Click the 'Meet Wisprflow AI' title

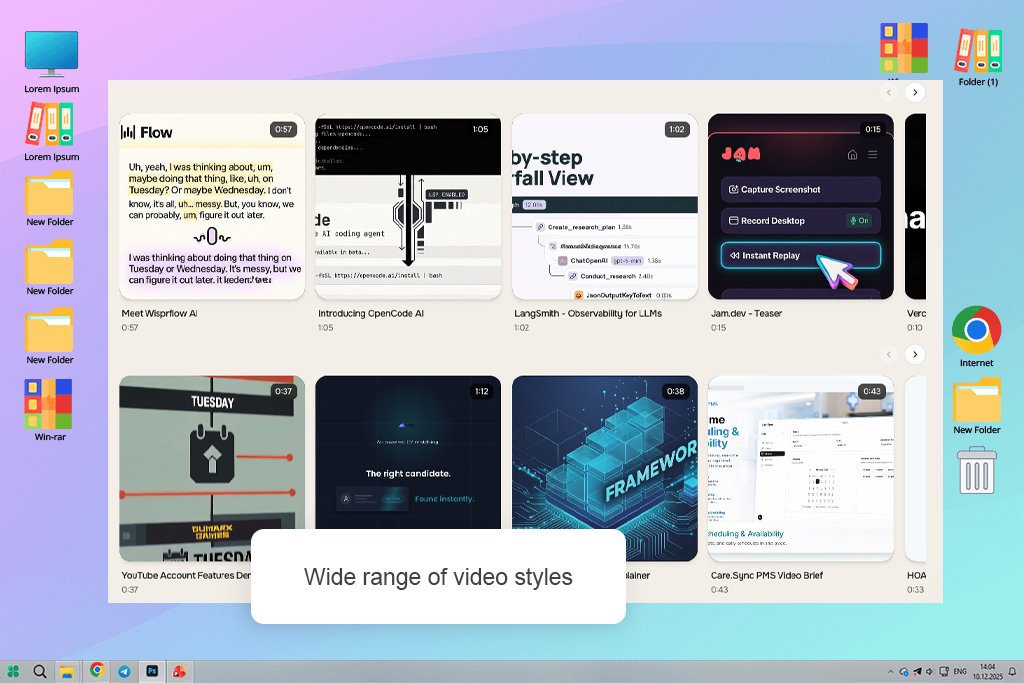point(159,313)
